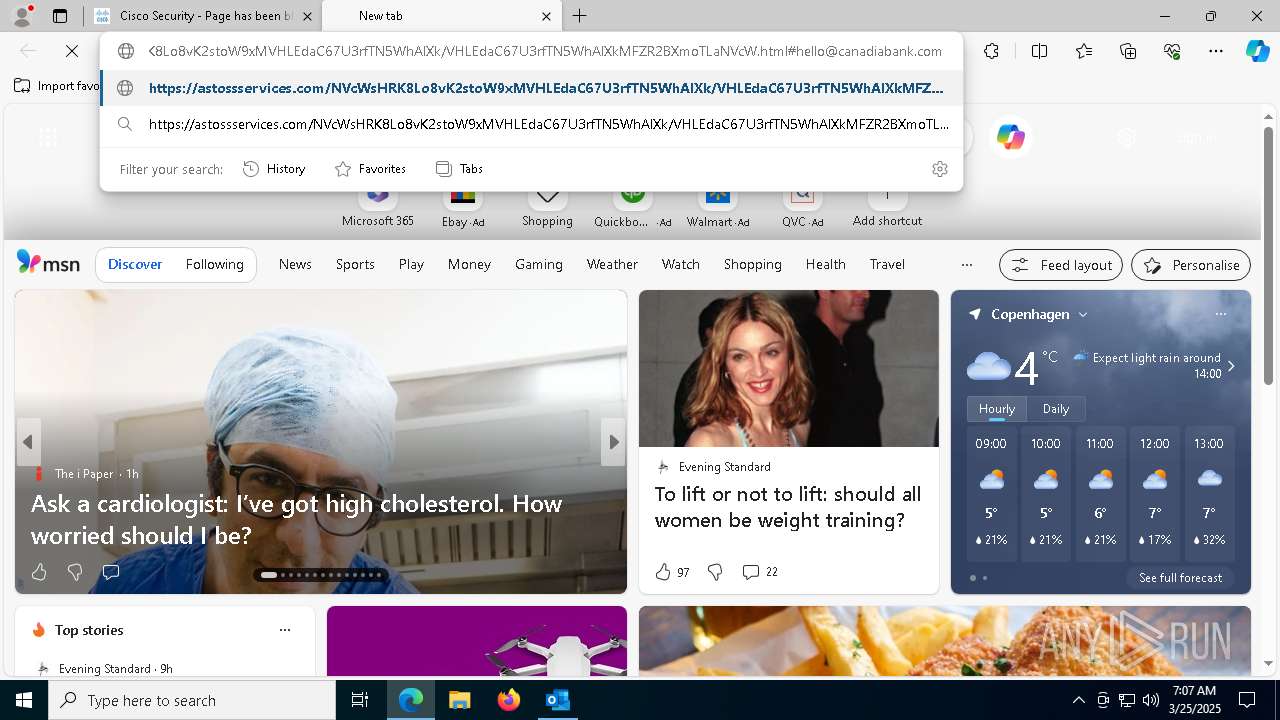Dislike the cardiologist article
The height and width of the screenshot is (720, 1280).
pos(75,572)
